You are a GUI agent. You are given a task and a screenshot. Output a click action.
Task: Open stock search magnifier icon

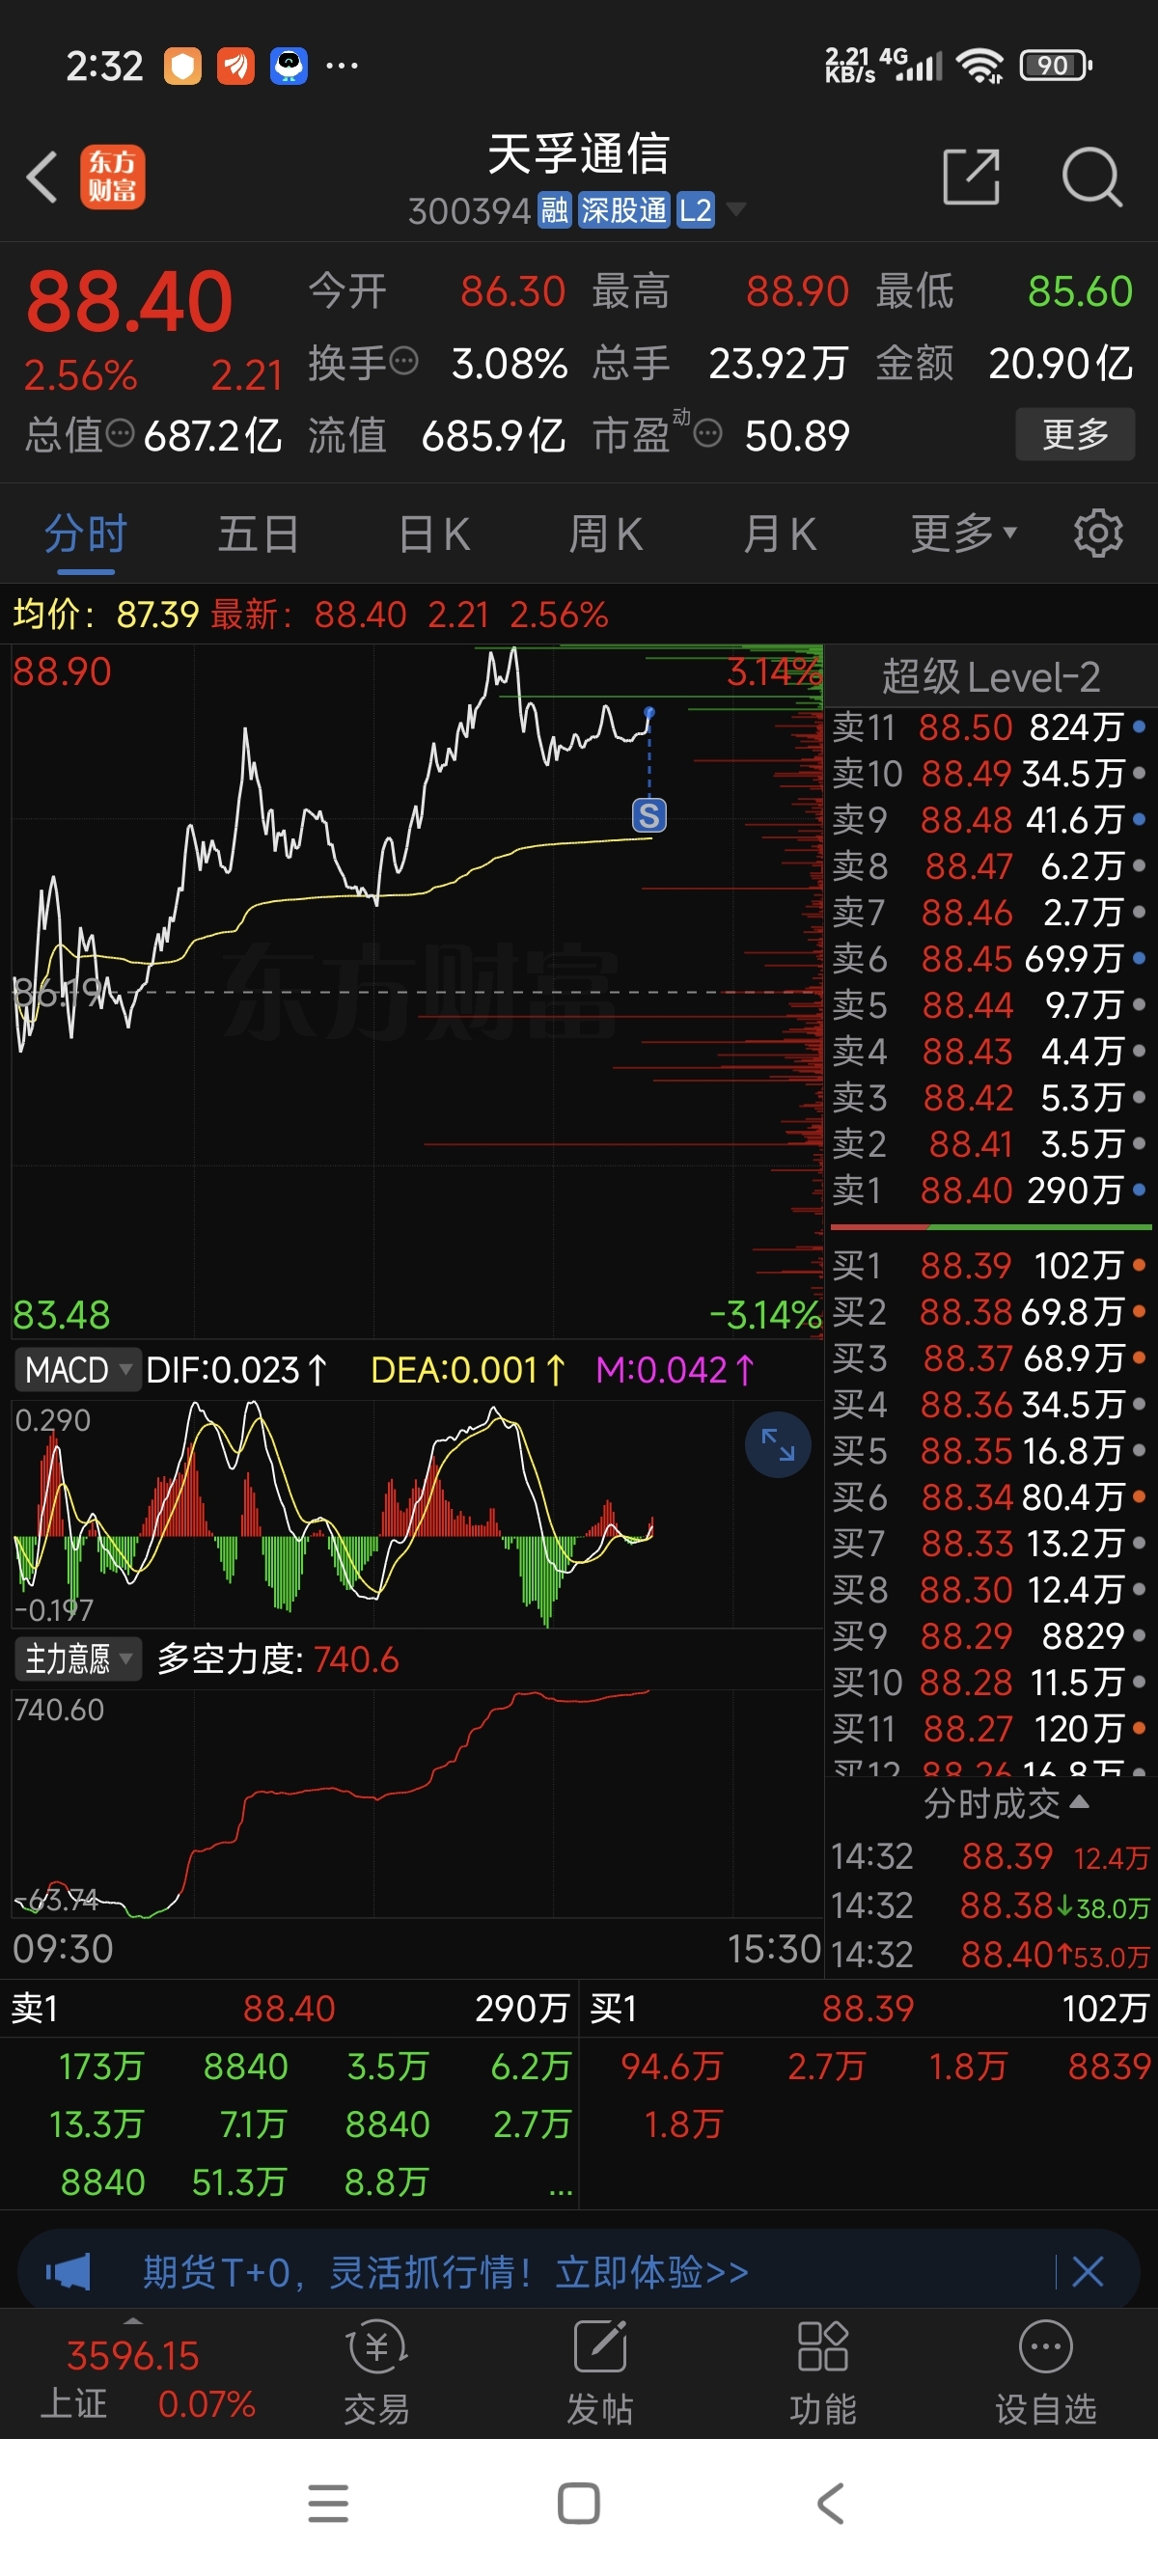(1091, 177)
